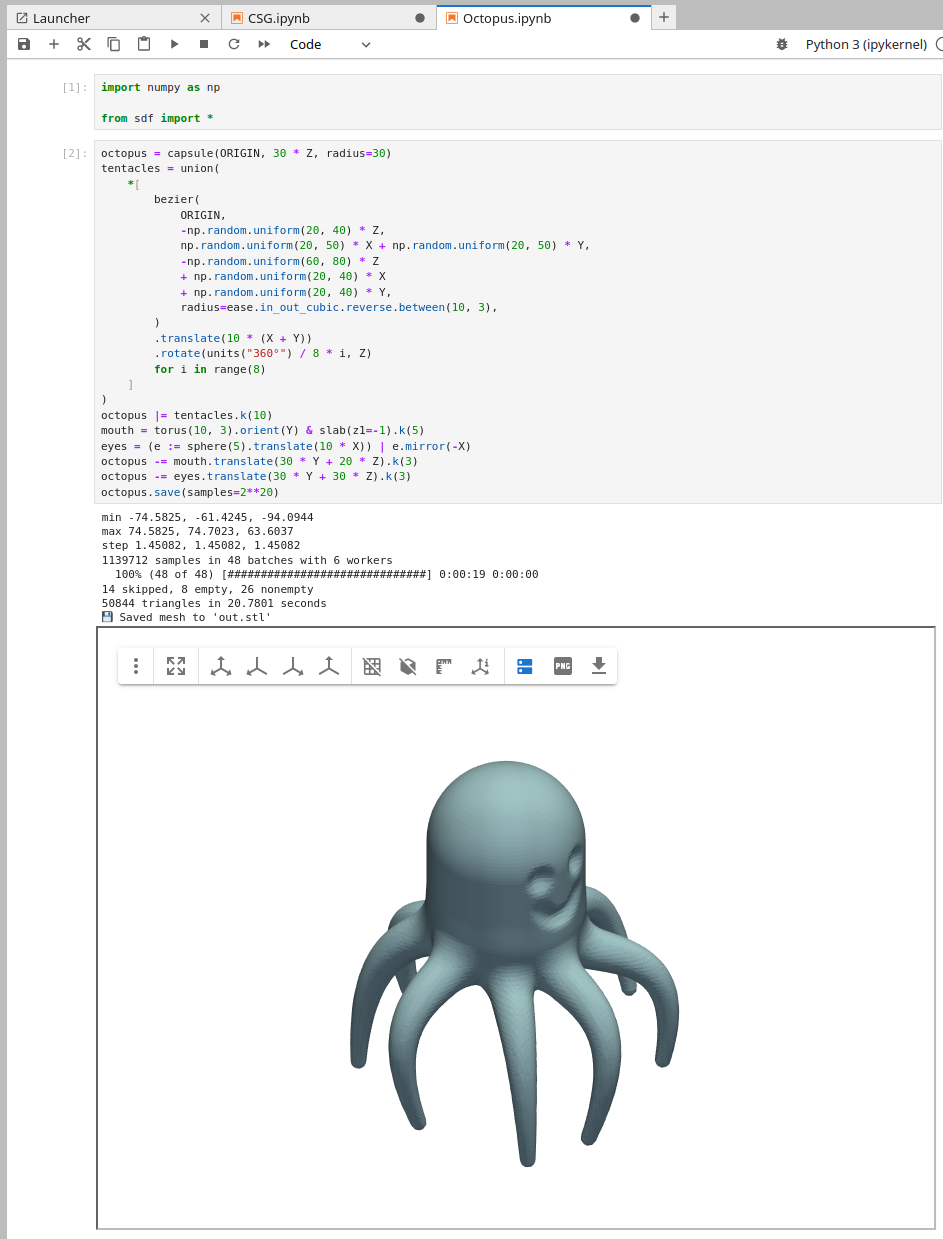Toggle the grid visibility in viewer

(x=372, y=666)
